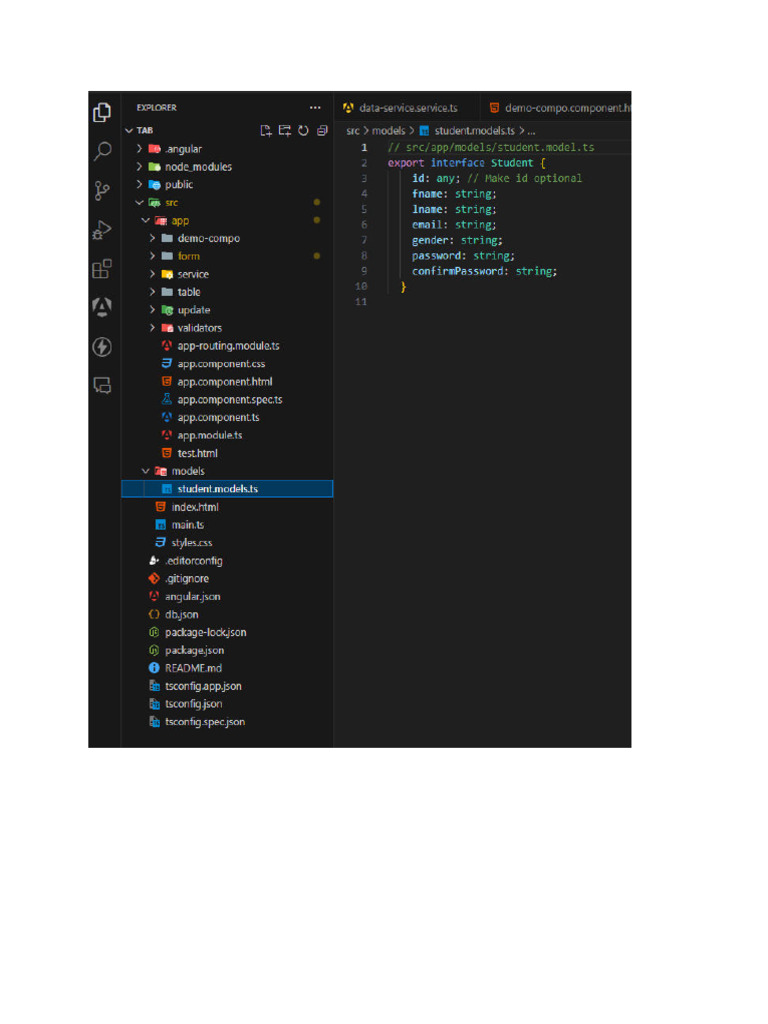768x1024 pixels.
Task: Click the models breadcrumb segment
Action: (x=389, y=131)
